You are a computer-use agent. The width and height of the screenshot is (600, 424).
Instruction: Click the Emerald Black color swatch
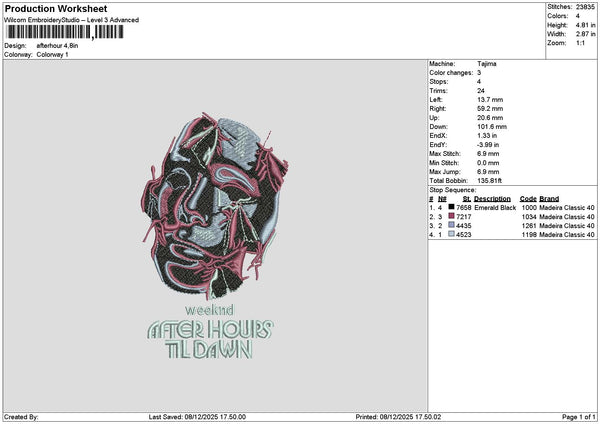click(452, 207)
